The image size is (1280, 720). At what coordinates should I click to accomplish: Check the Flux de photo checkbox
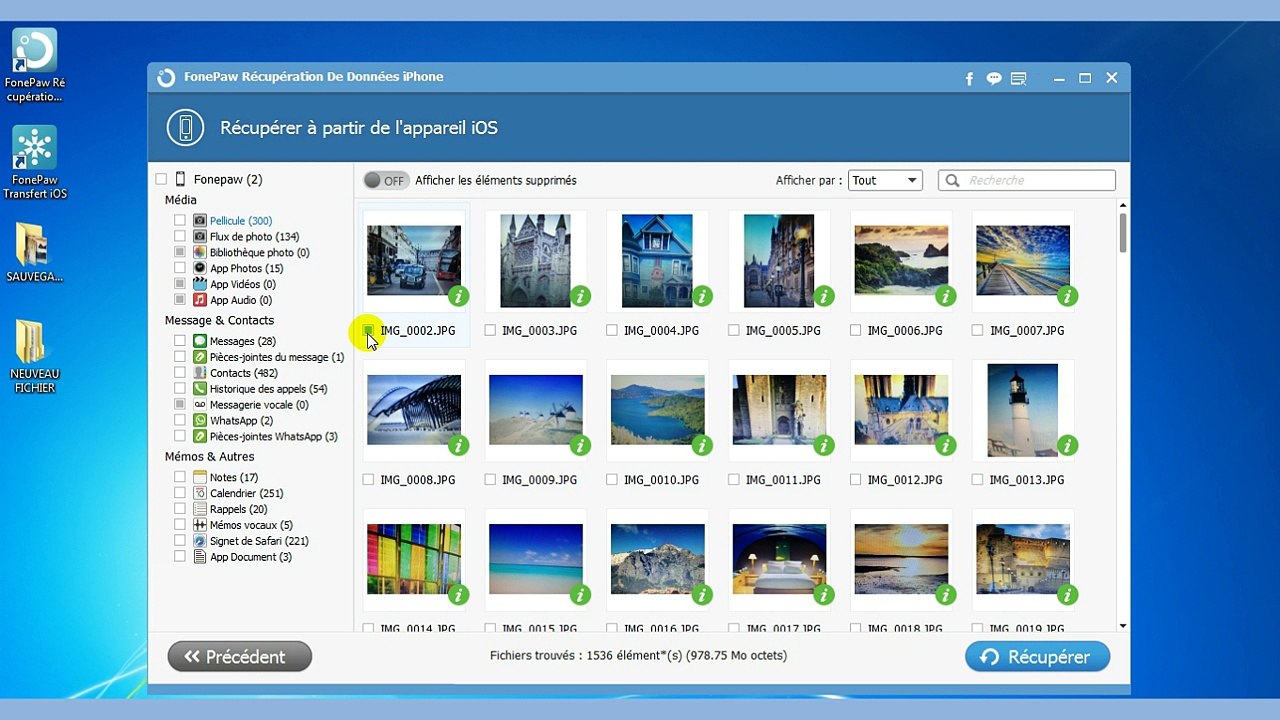(180, 237)
